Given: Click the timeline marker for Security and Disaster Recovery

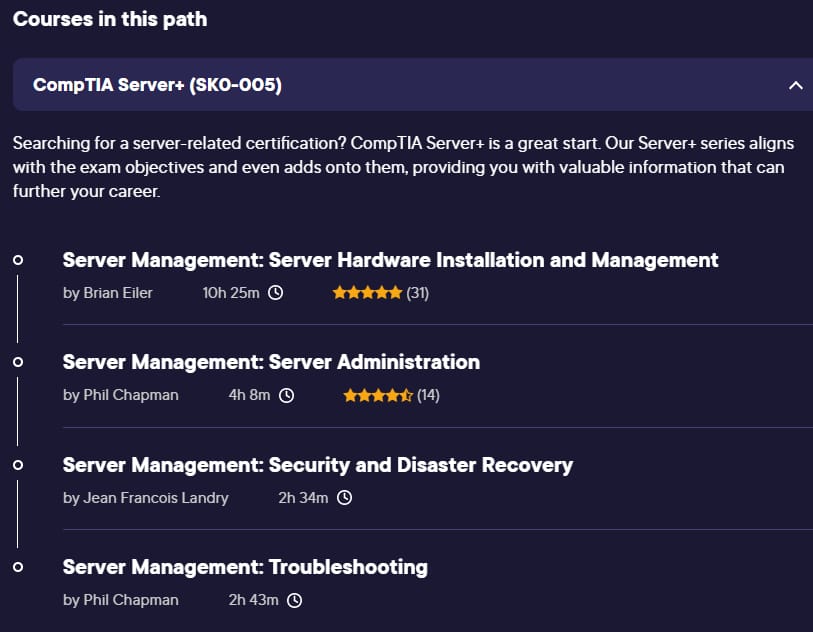Looking at the screenshot, I should click(18, 465).
